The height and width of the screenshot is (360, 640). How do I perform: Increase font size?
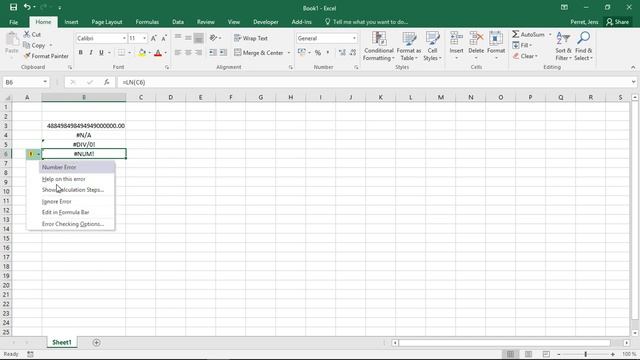[153, 38]
